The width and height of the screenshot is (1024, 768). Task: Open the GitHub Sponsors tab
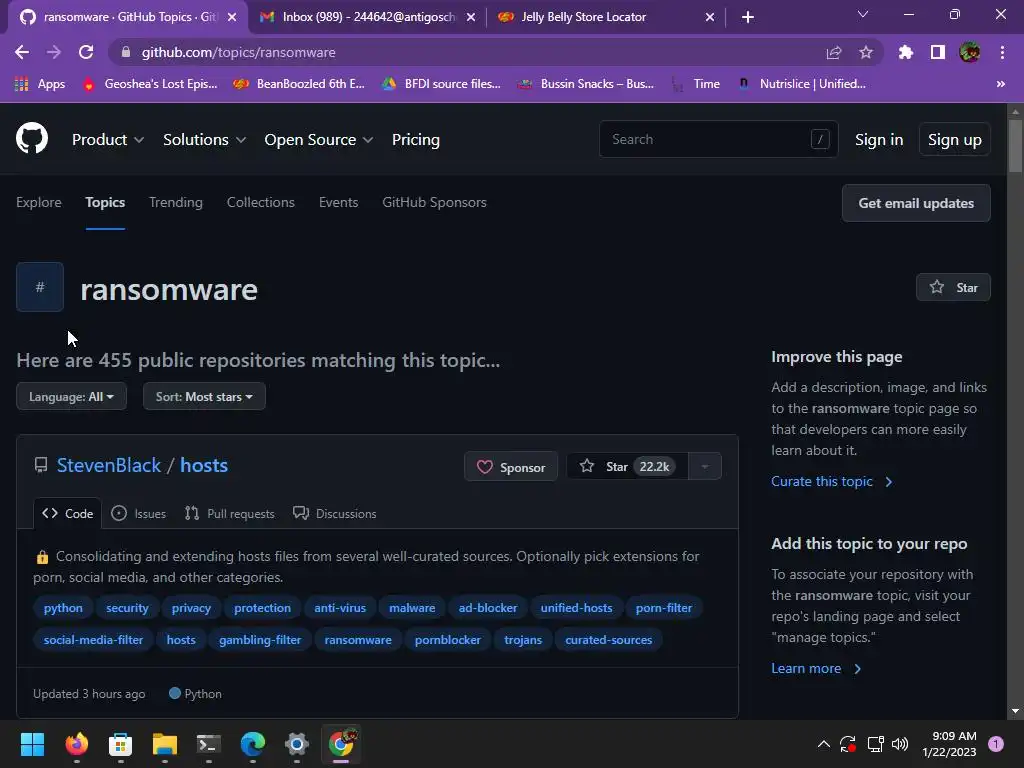click(x=434, y=202)
